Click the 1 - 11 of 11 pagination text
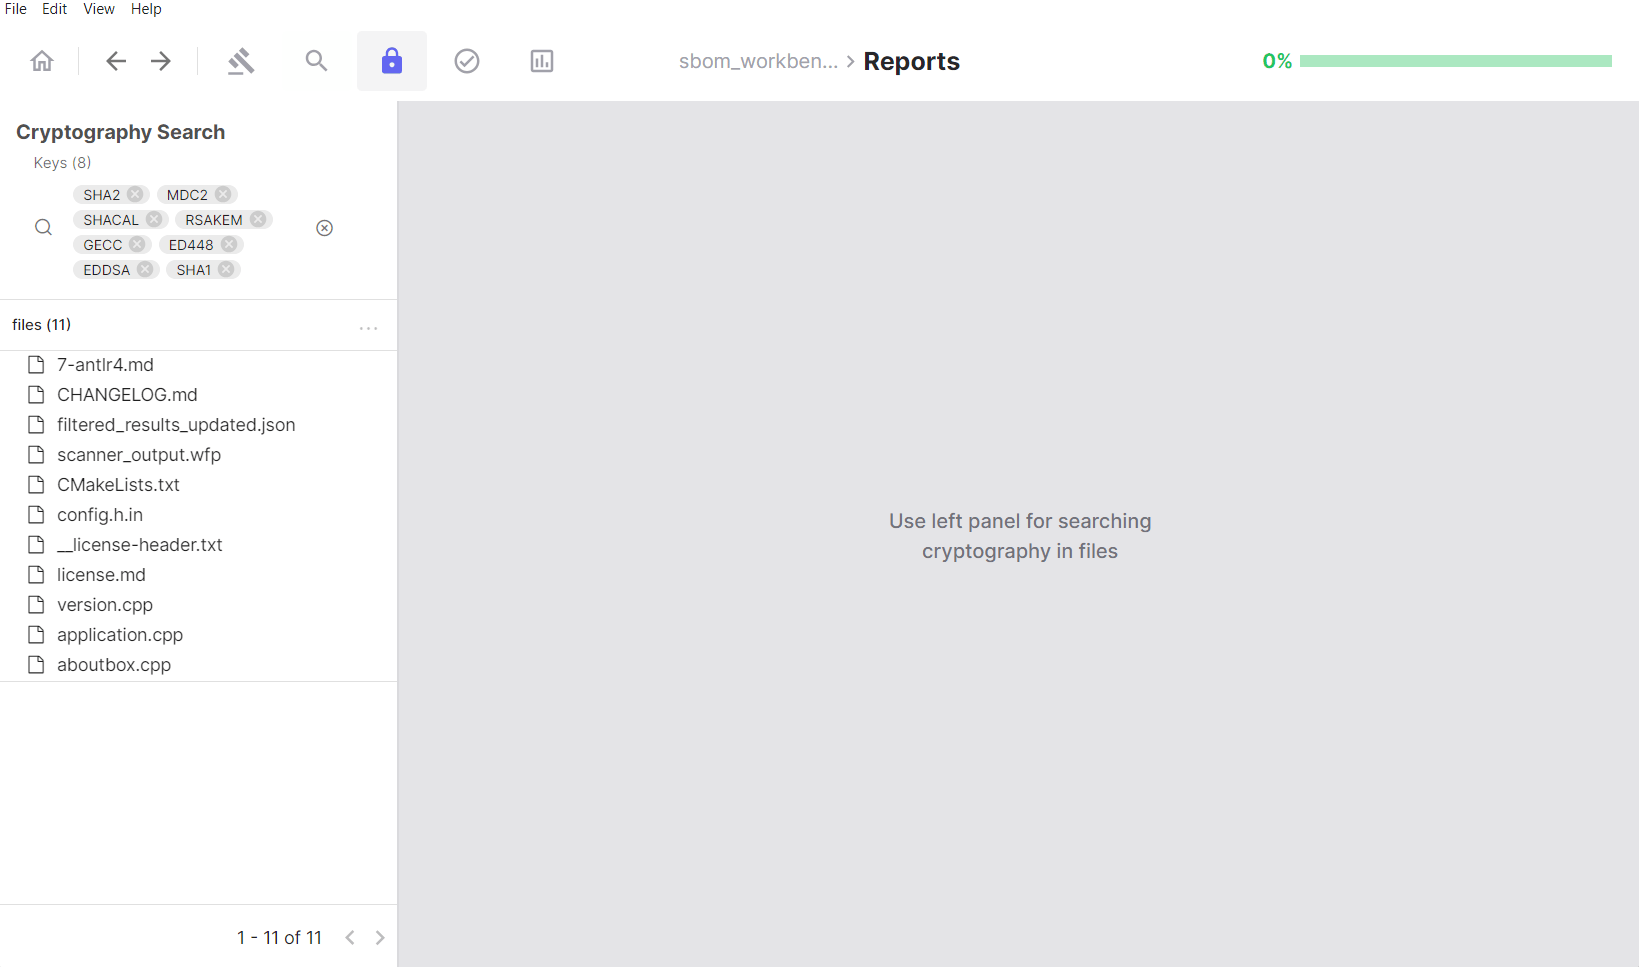 [x=279, y=937]
